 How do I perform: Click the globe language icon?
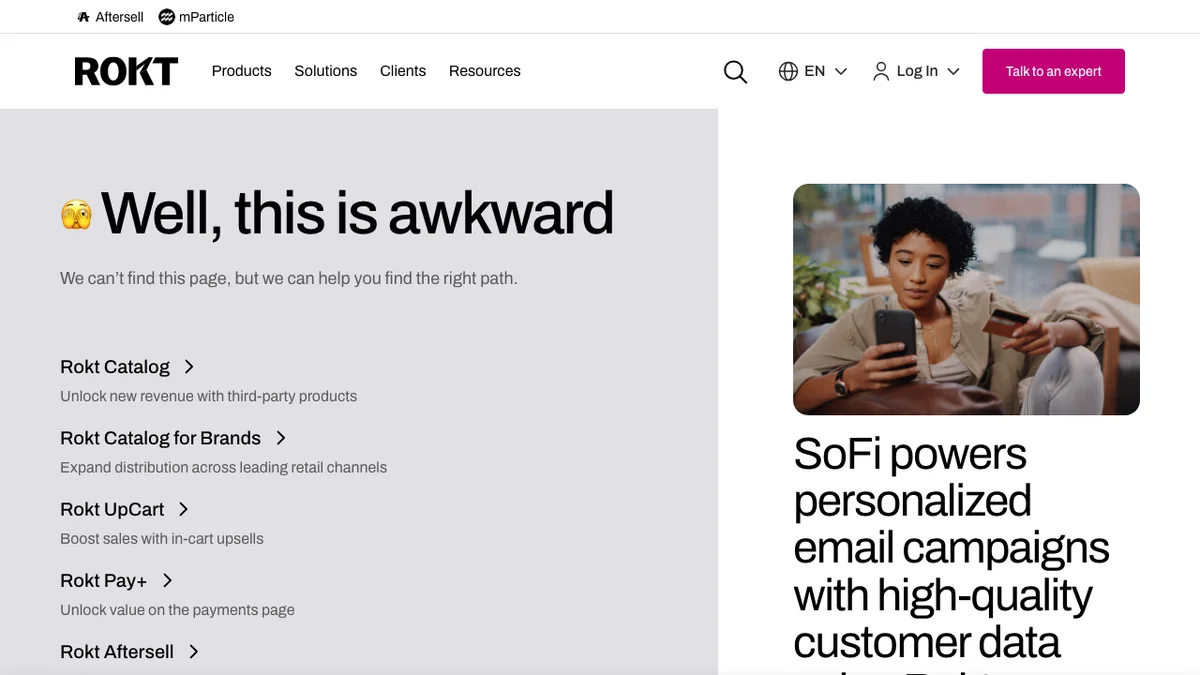point(788,71)
